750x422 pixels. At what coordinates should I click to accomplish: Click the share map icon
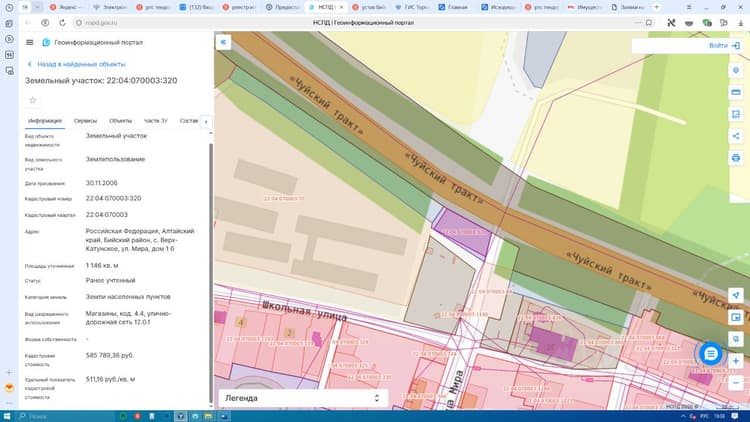coord(736,136)
